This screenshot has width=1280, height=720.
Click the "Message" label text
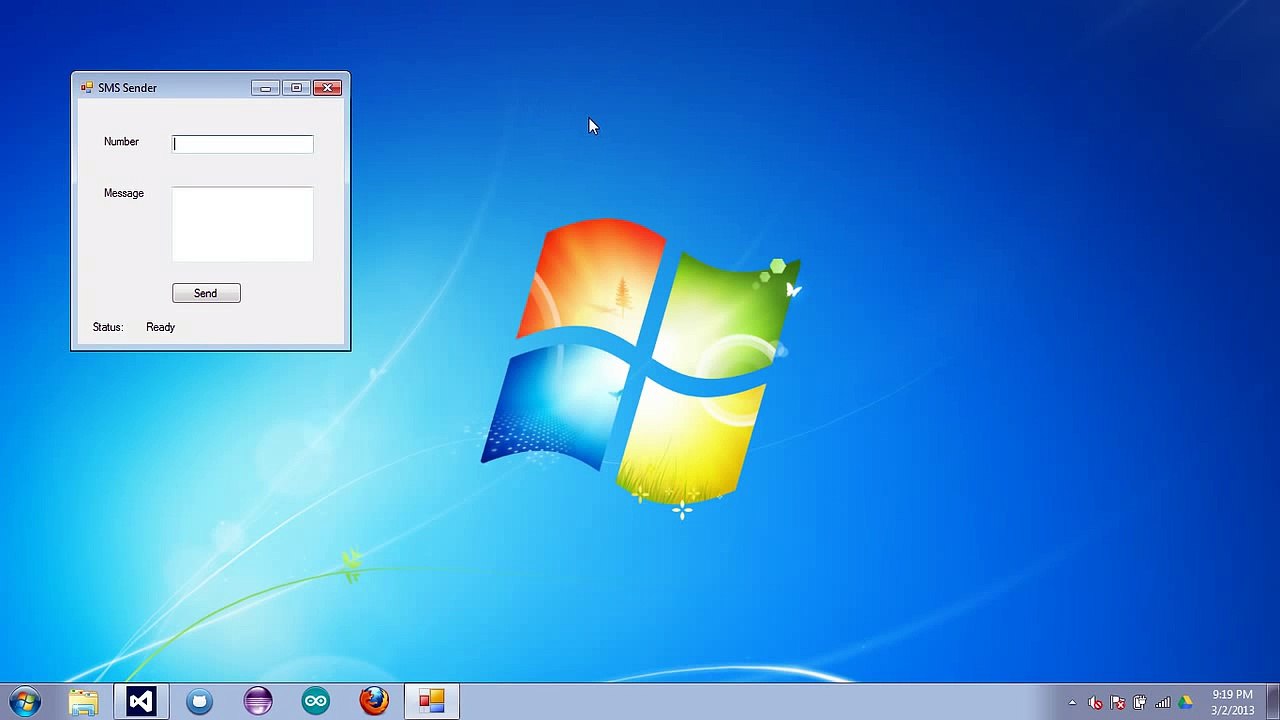point(124,193)
